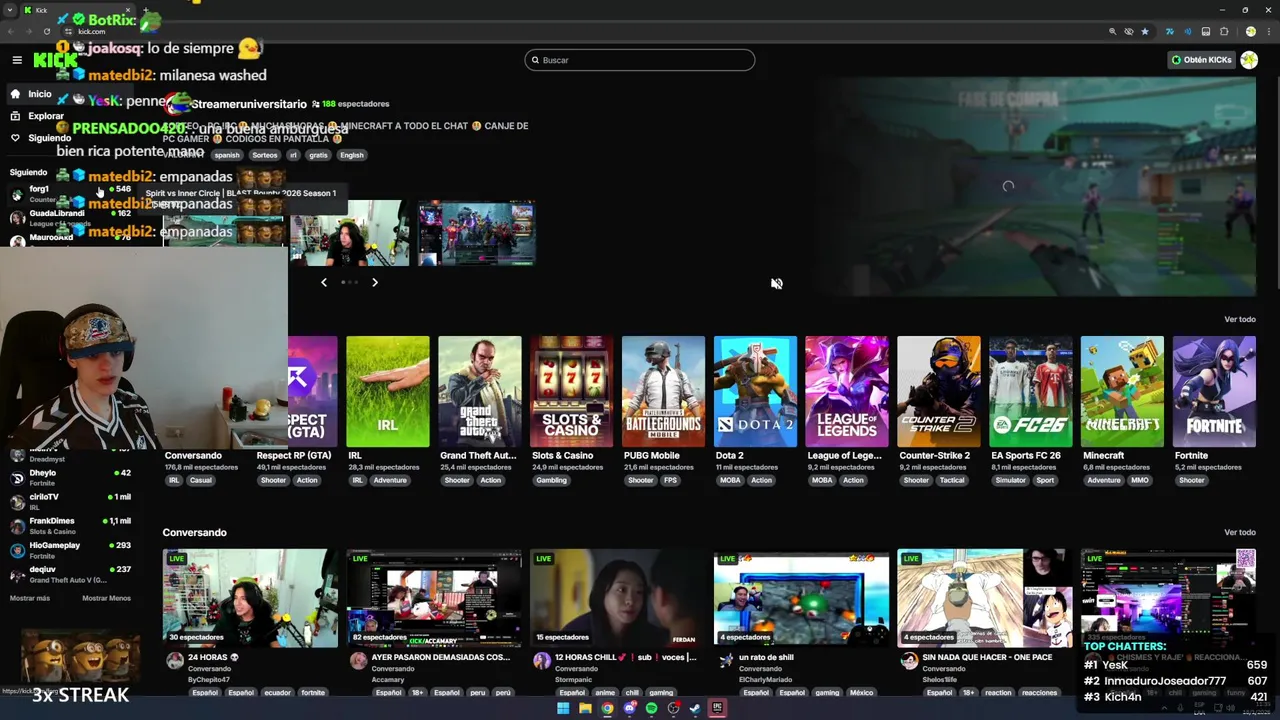Open the Kick hamburger sidebar menu

(x=17, y=60)
